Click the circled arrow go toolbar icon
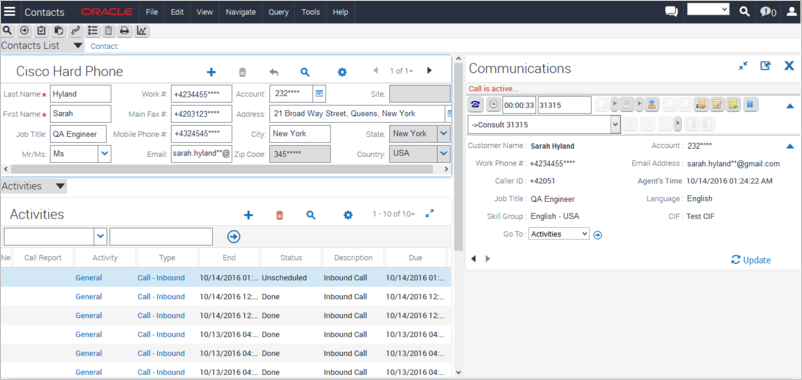This screenshot has width=802, height=380. [x=24, y=31]
